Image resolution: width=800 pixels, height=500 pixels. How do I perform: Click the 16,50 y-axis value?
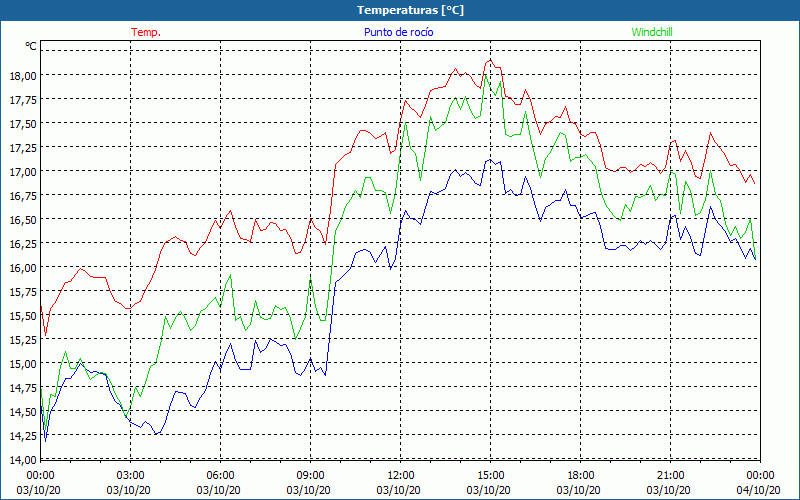coord(23,219)
